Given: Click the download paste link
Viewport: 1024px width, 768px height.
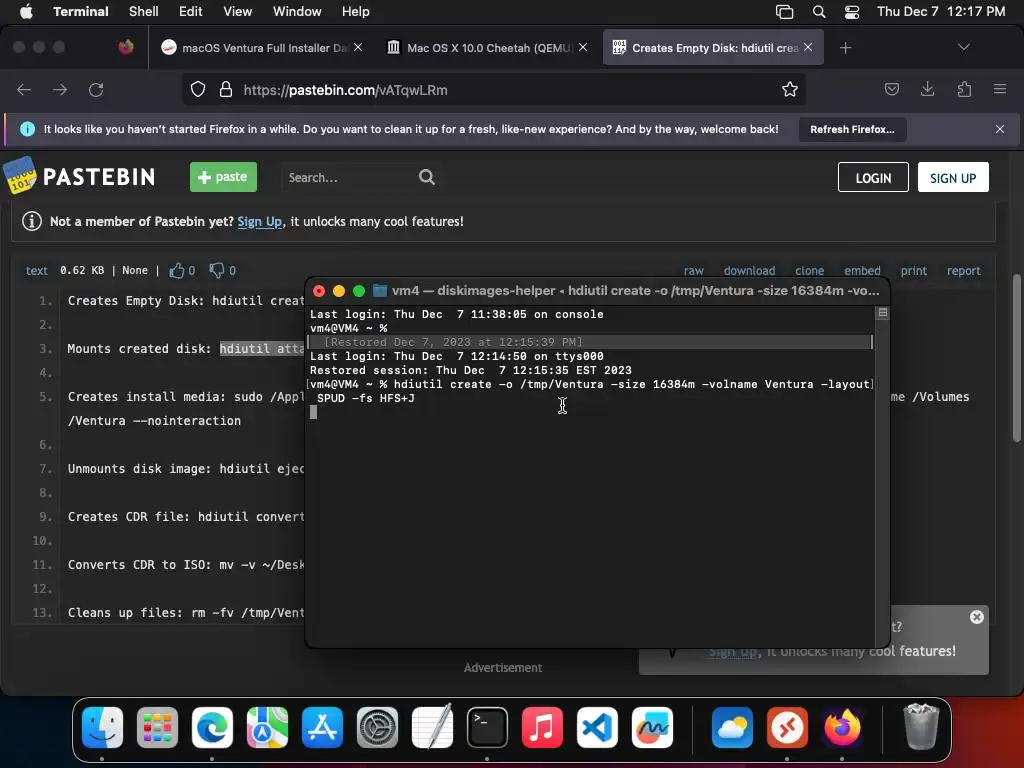Looking at the screenshot, I should pos(749,270).
